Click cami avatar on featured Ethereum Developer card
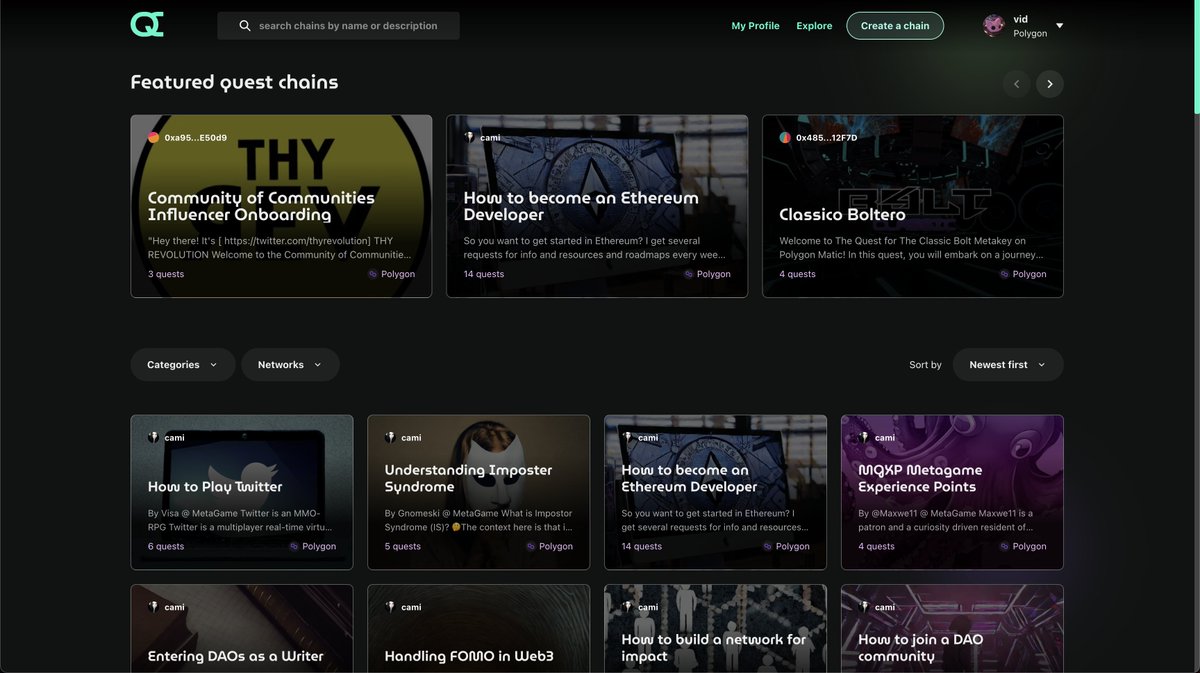The height and width of the screenshot is (673, 1200). [470, 137]
